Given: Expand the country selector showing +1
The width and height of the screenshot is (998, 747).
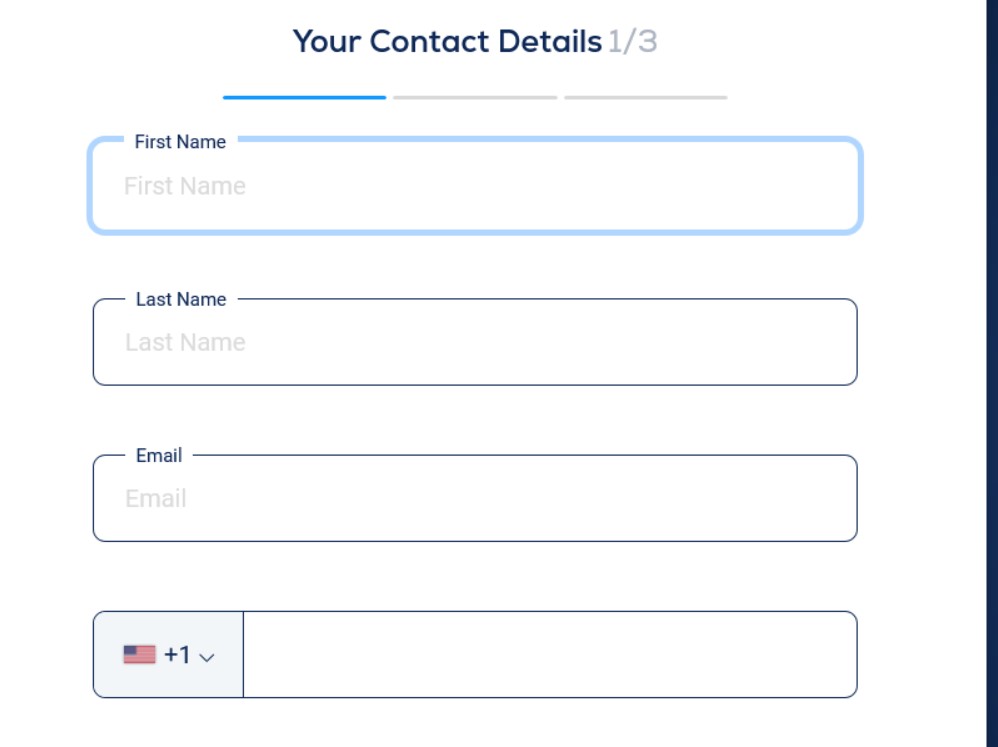Looking at the screenshot, I should coord(167,654).
